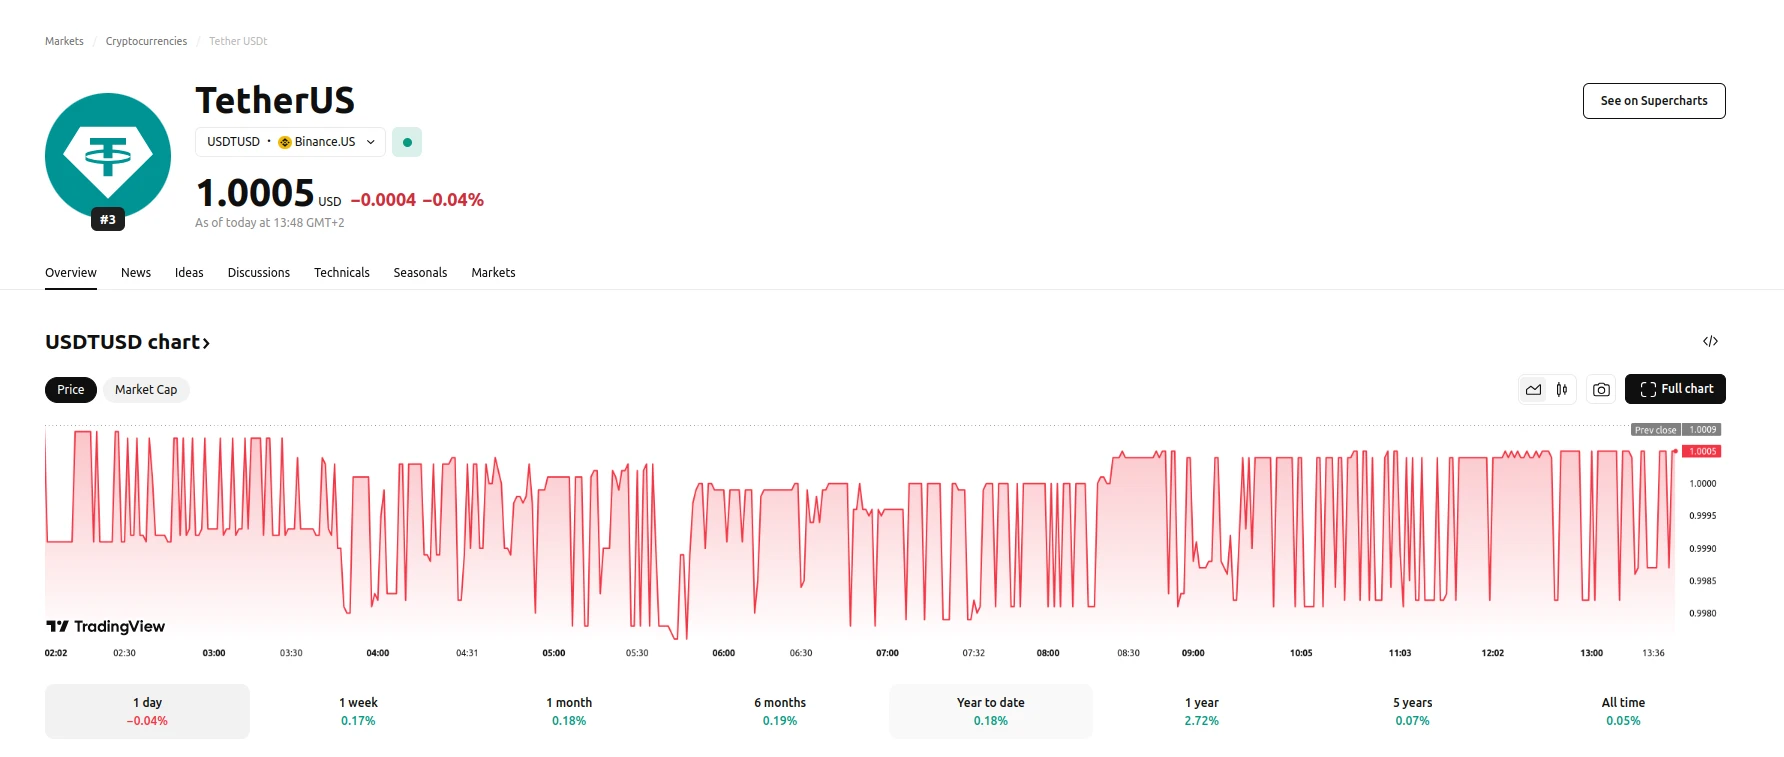Screen dimensions: 1784x757
Task: Click the #3 rank badge
Action: tap(108, 220)
